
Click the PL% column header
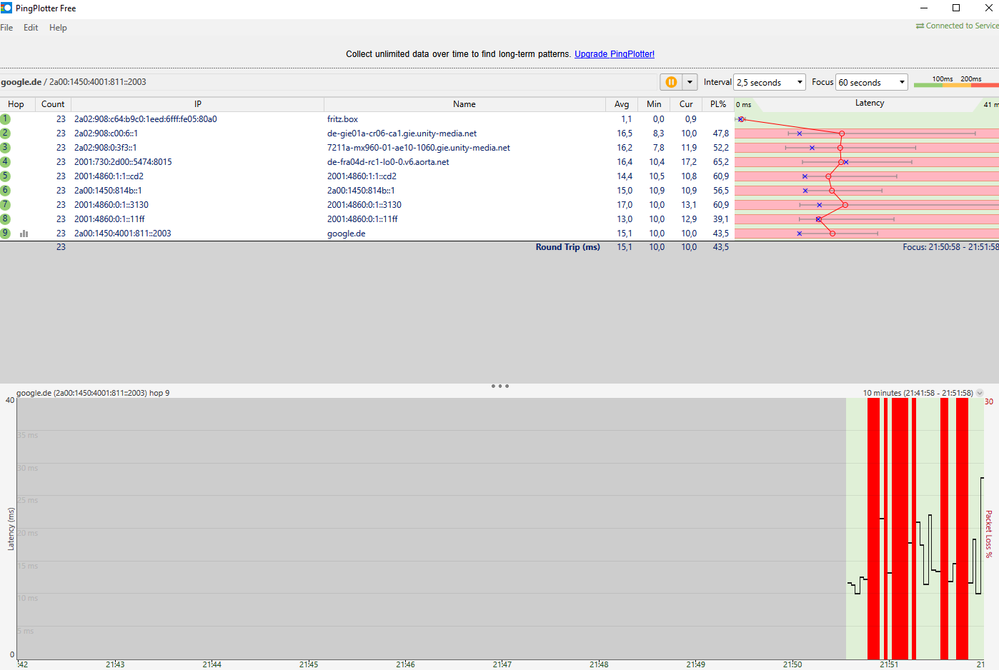click(718, 104)
